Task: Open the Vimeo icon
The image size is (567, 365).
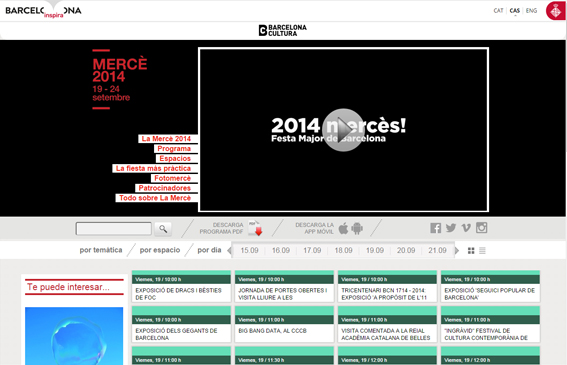Action: pyautogui.click(x=466, y=228)
